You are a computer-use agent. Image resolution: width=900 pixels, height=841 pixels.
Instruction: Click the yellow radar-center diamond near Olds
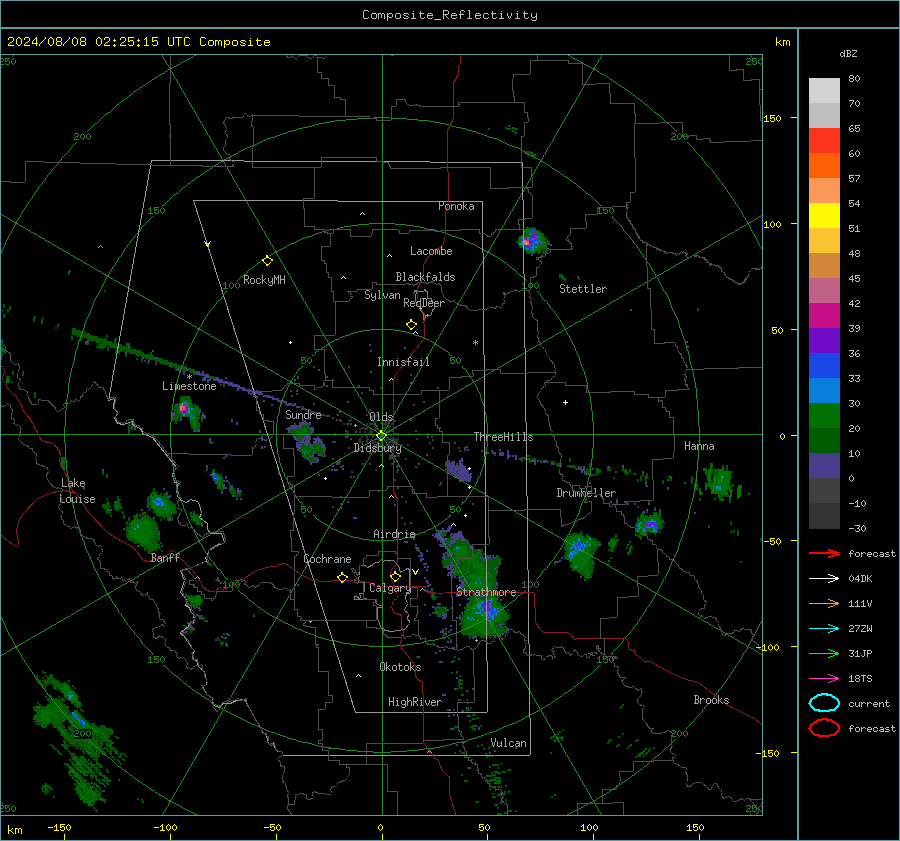381,436
